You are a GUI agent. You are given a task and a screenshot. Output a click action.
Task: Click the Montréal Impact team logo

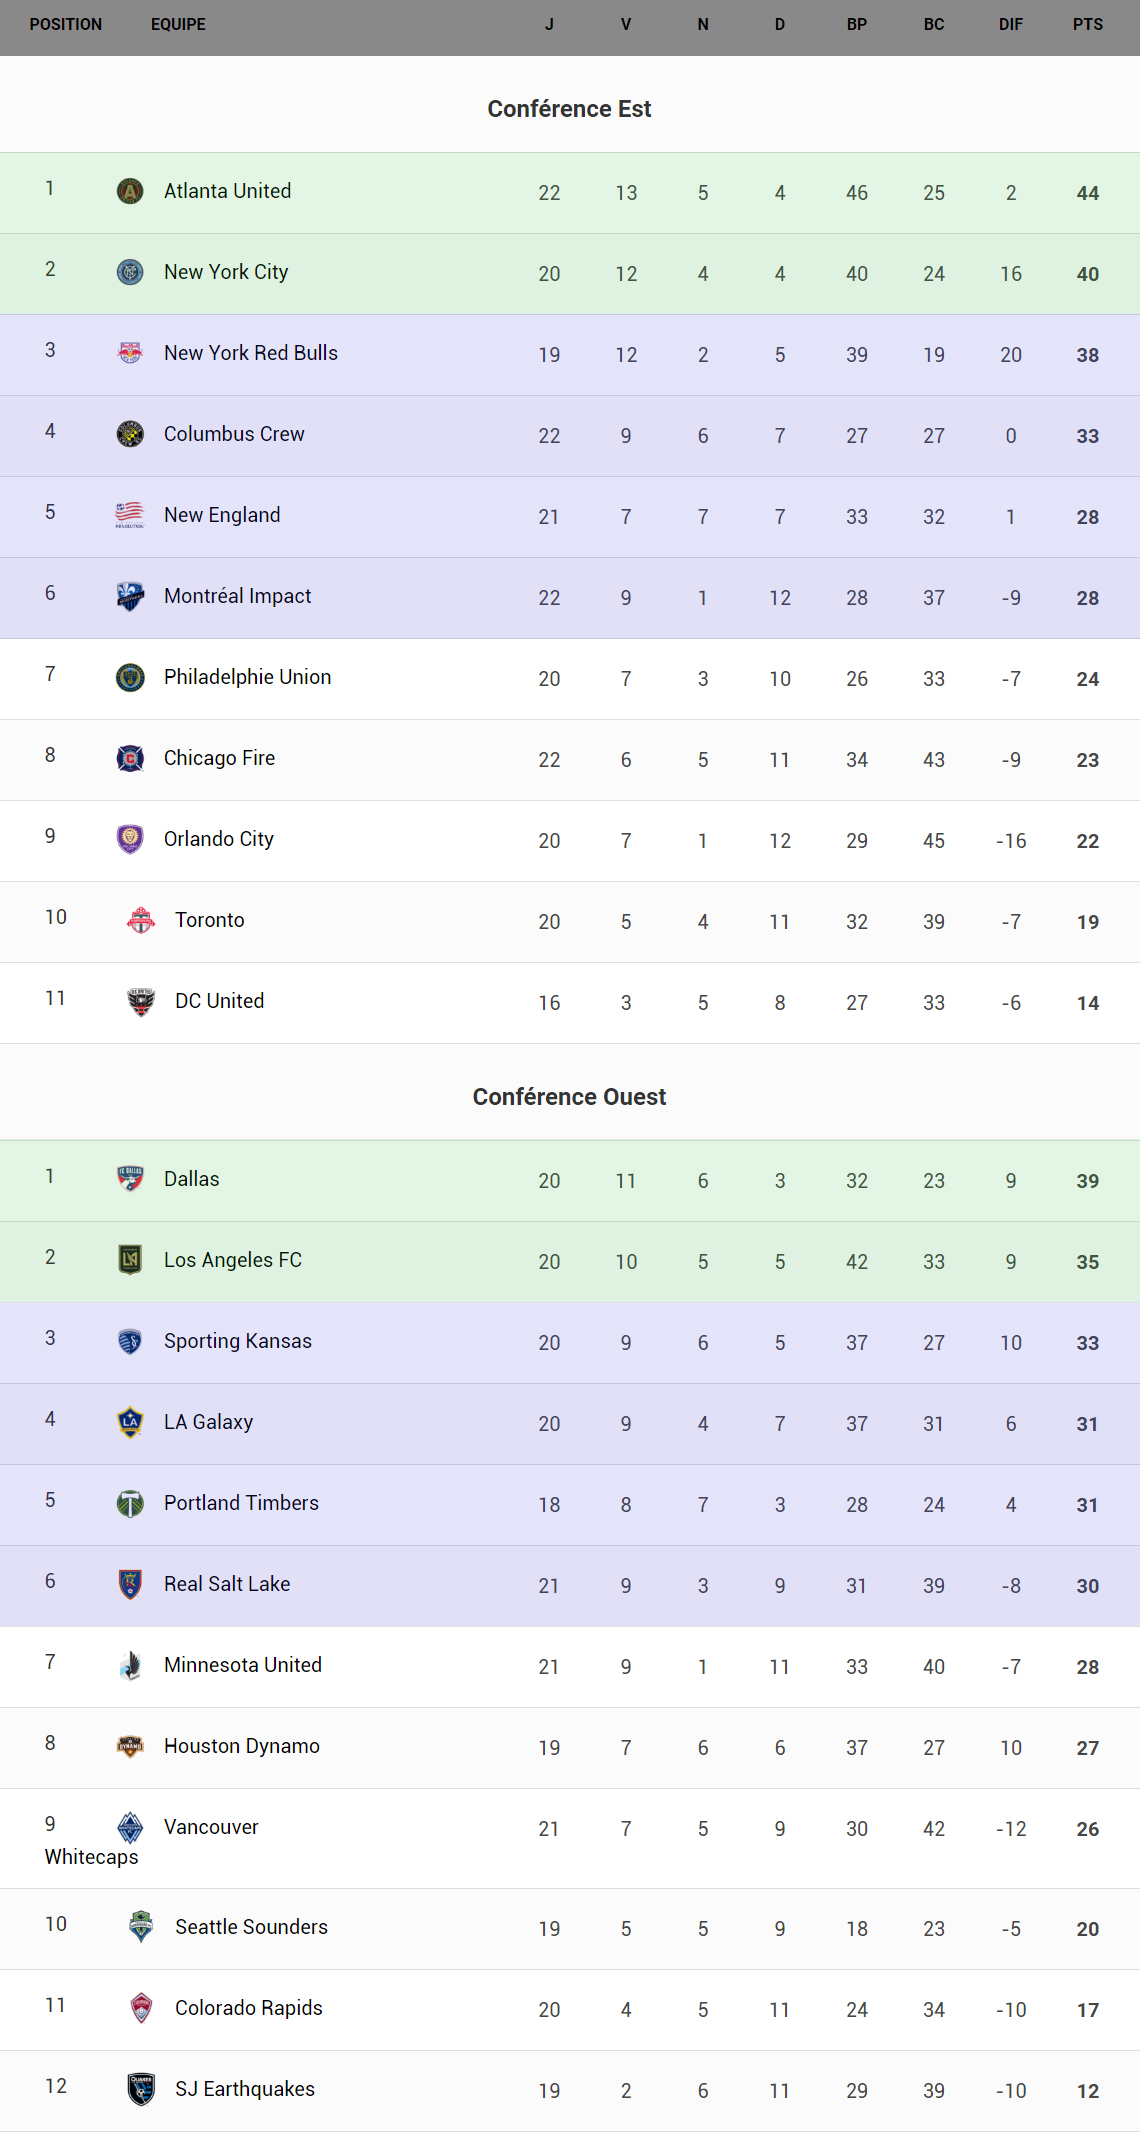tap(130, 596)
